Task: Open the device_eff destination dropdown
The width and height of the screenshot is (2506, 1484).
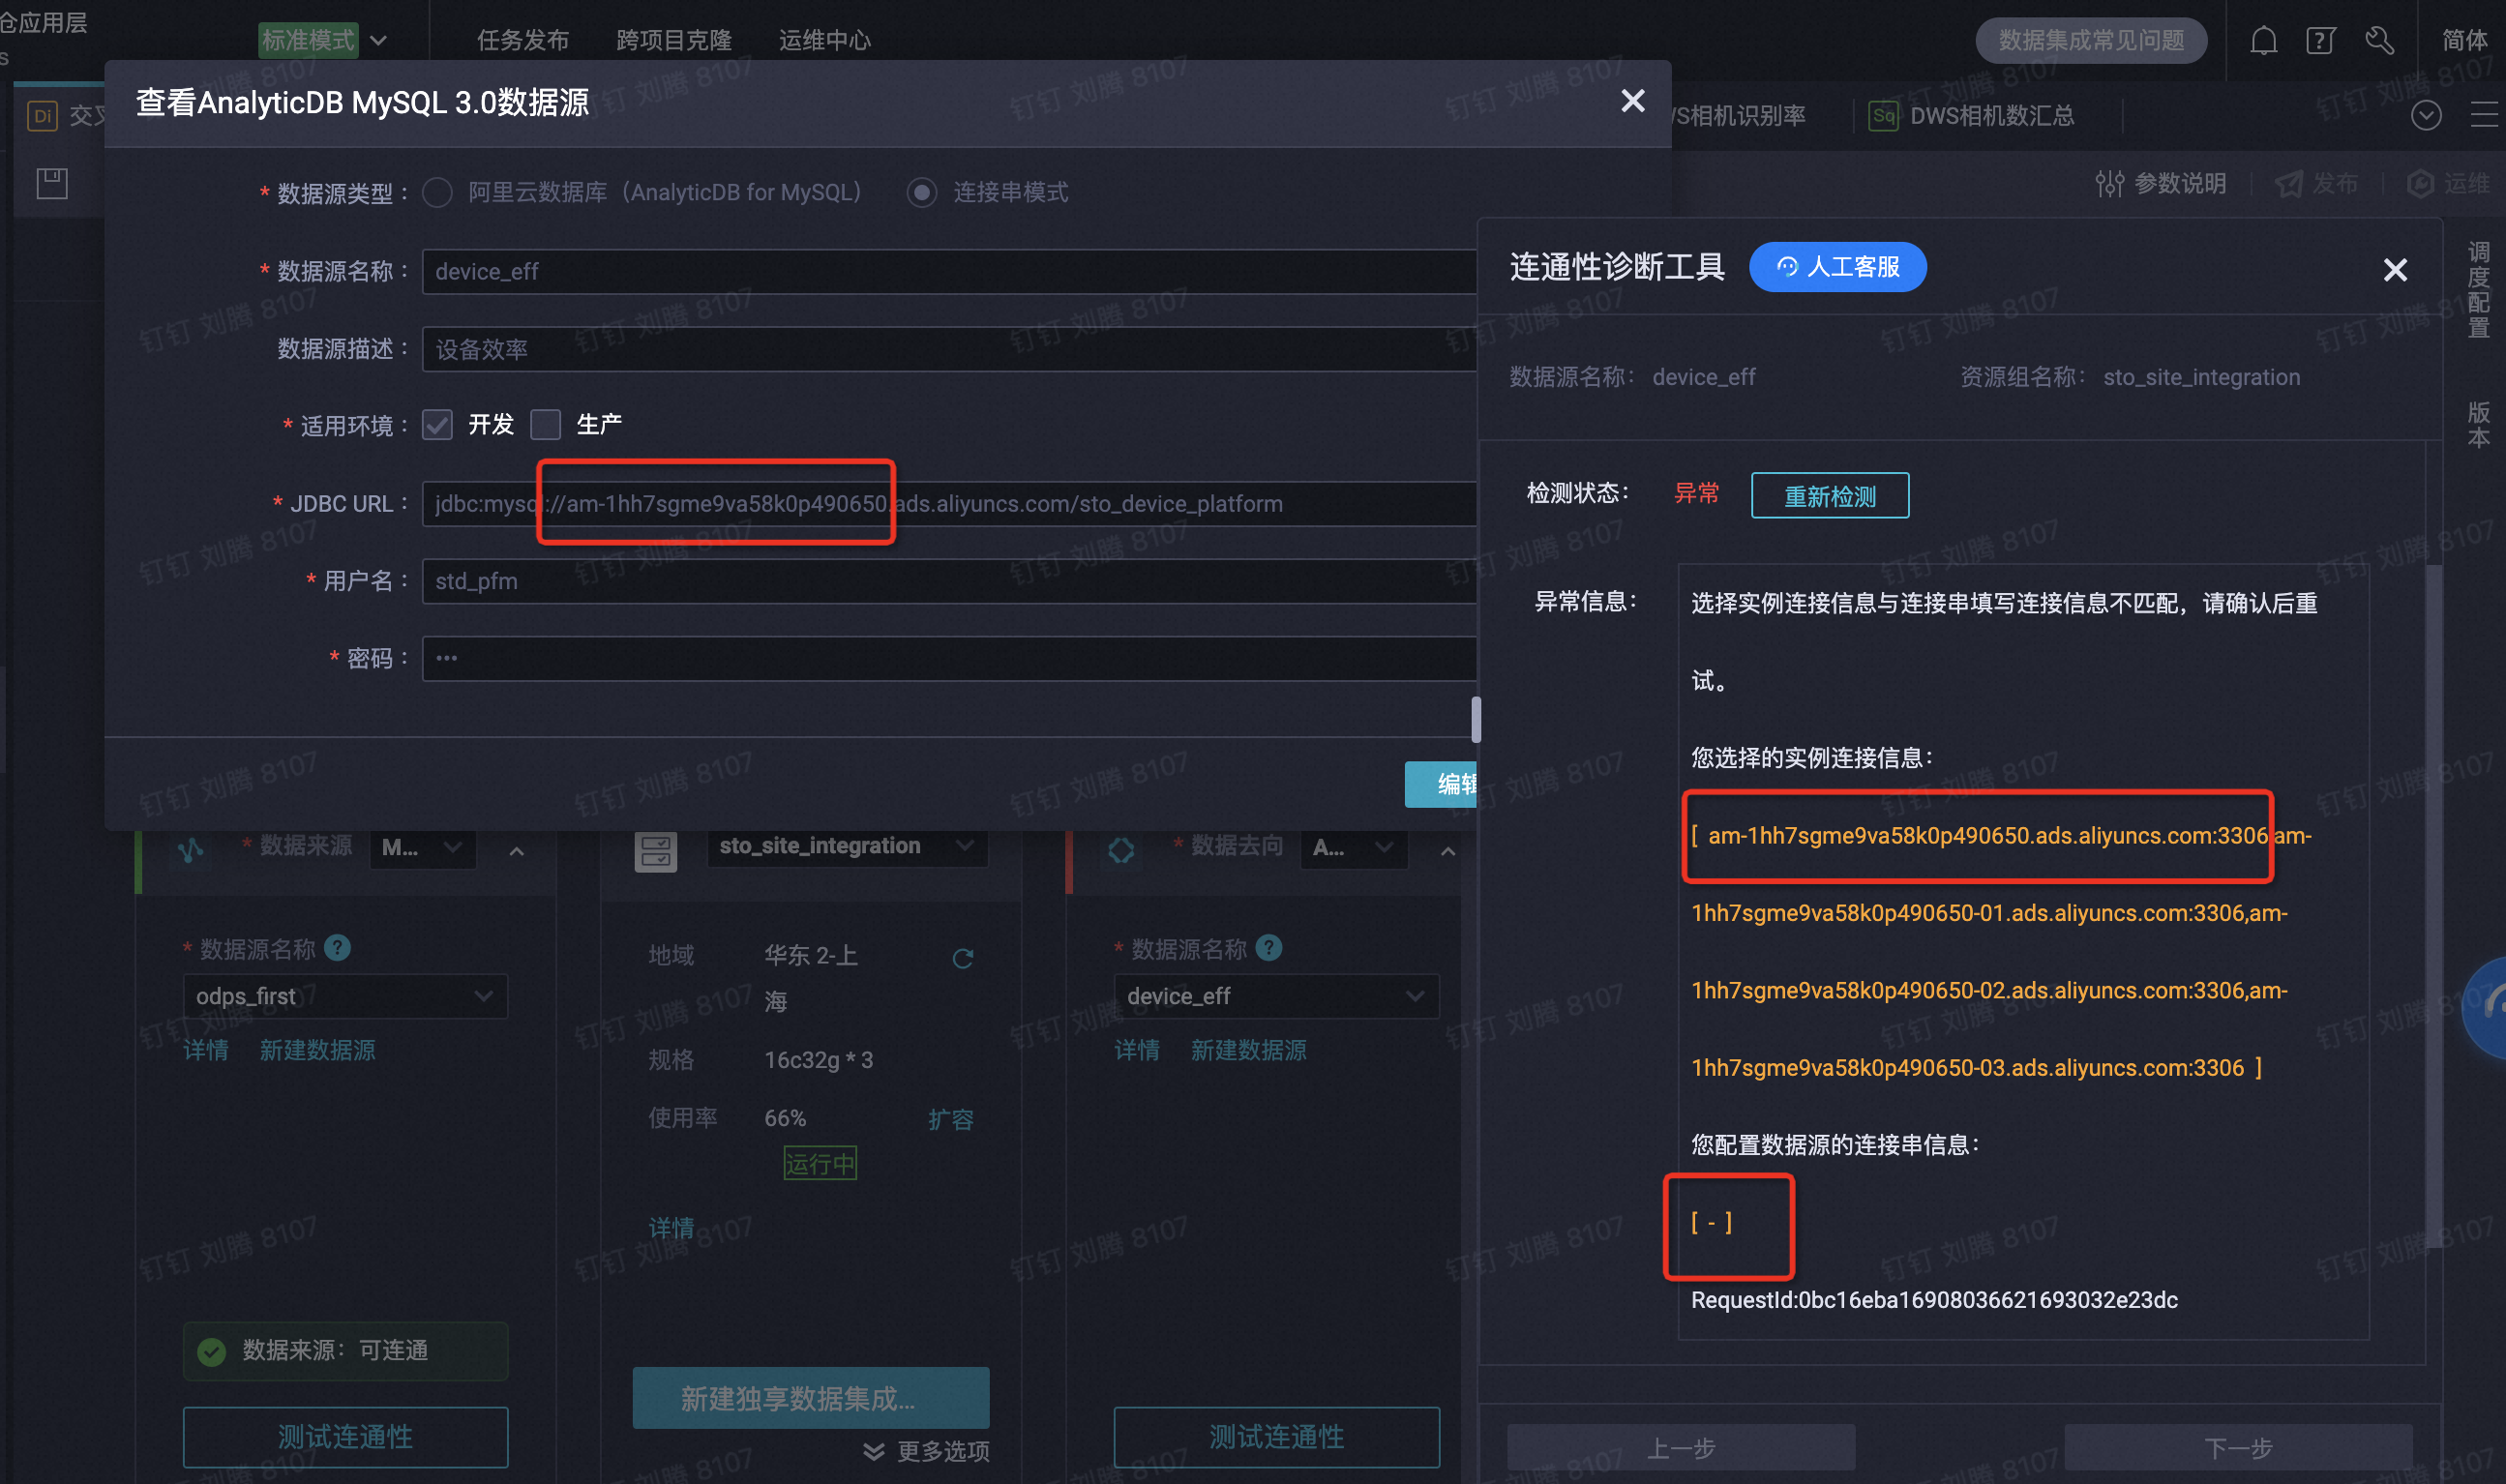Action: pyautogui.click(x=1275, y=996)
